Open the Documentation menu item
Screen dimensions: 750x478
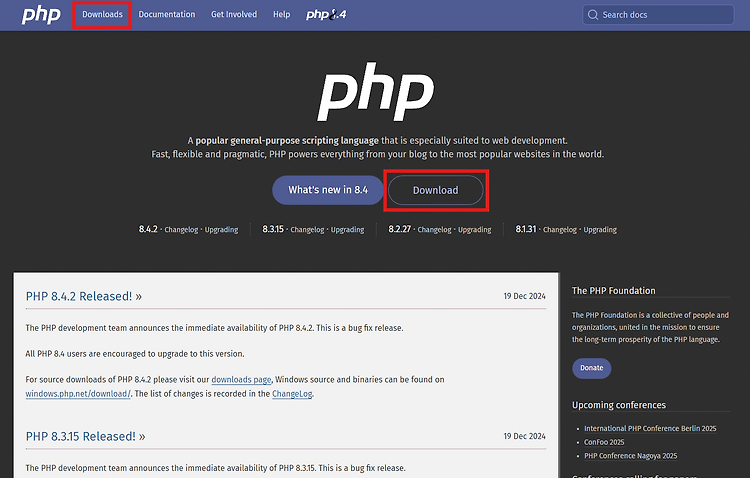(x=167, y=14)
